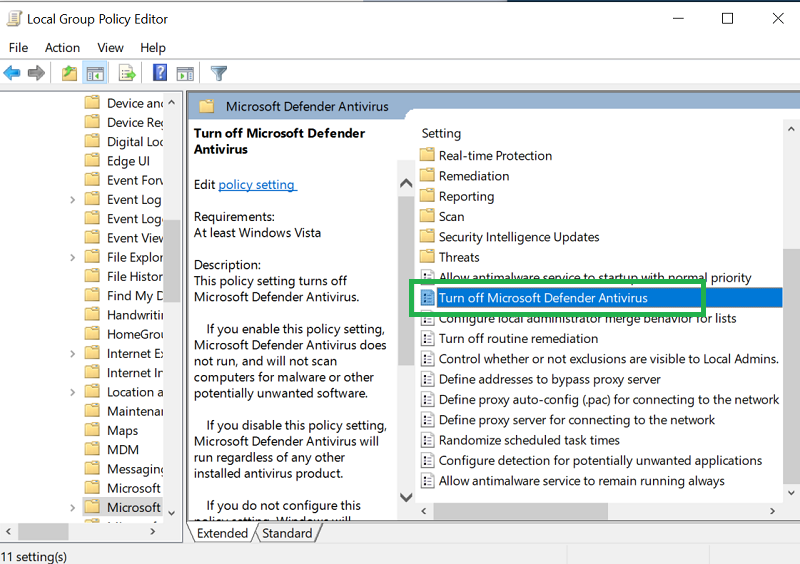The image size is (800, 564).
Task: Click the policy setting link
Action: [x=258, y=184]
